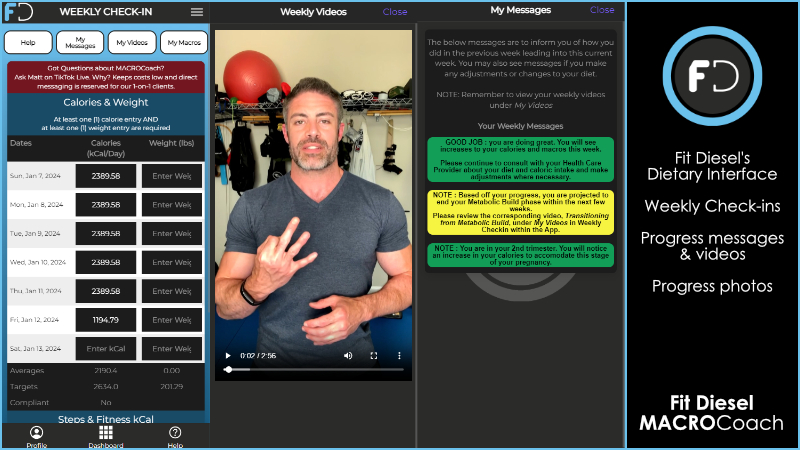Click the Help button at top

pyautogui.click(x=28, y=42)
